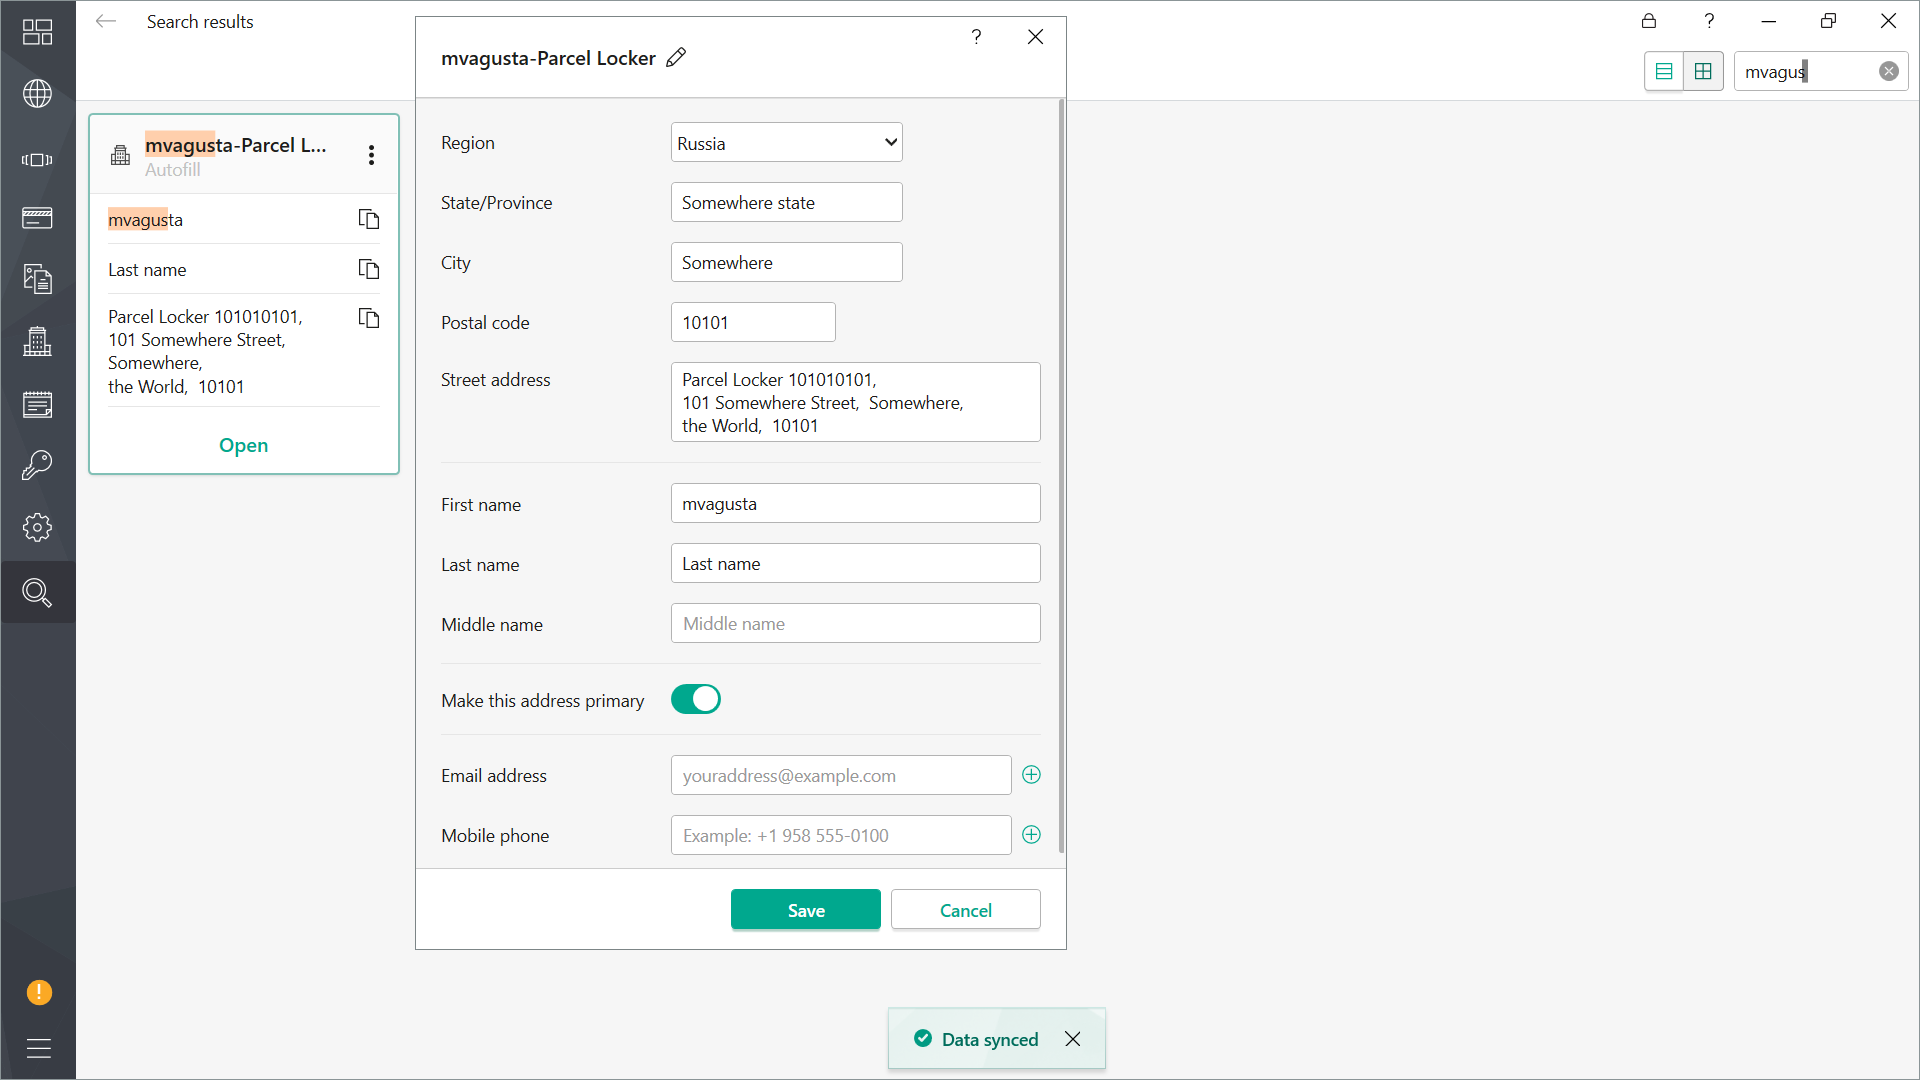The width and height of the screenshot is (1920, 1080).
Task: Open the Bank cards section in the sidebar
Action: [x=37, y=218]
